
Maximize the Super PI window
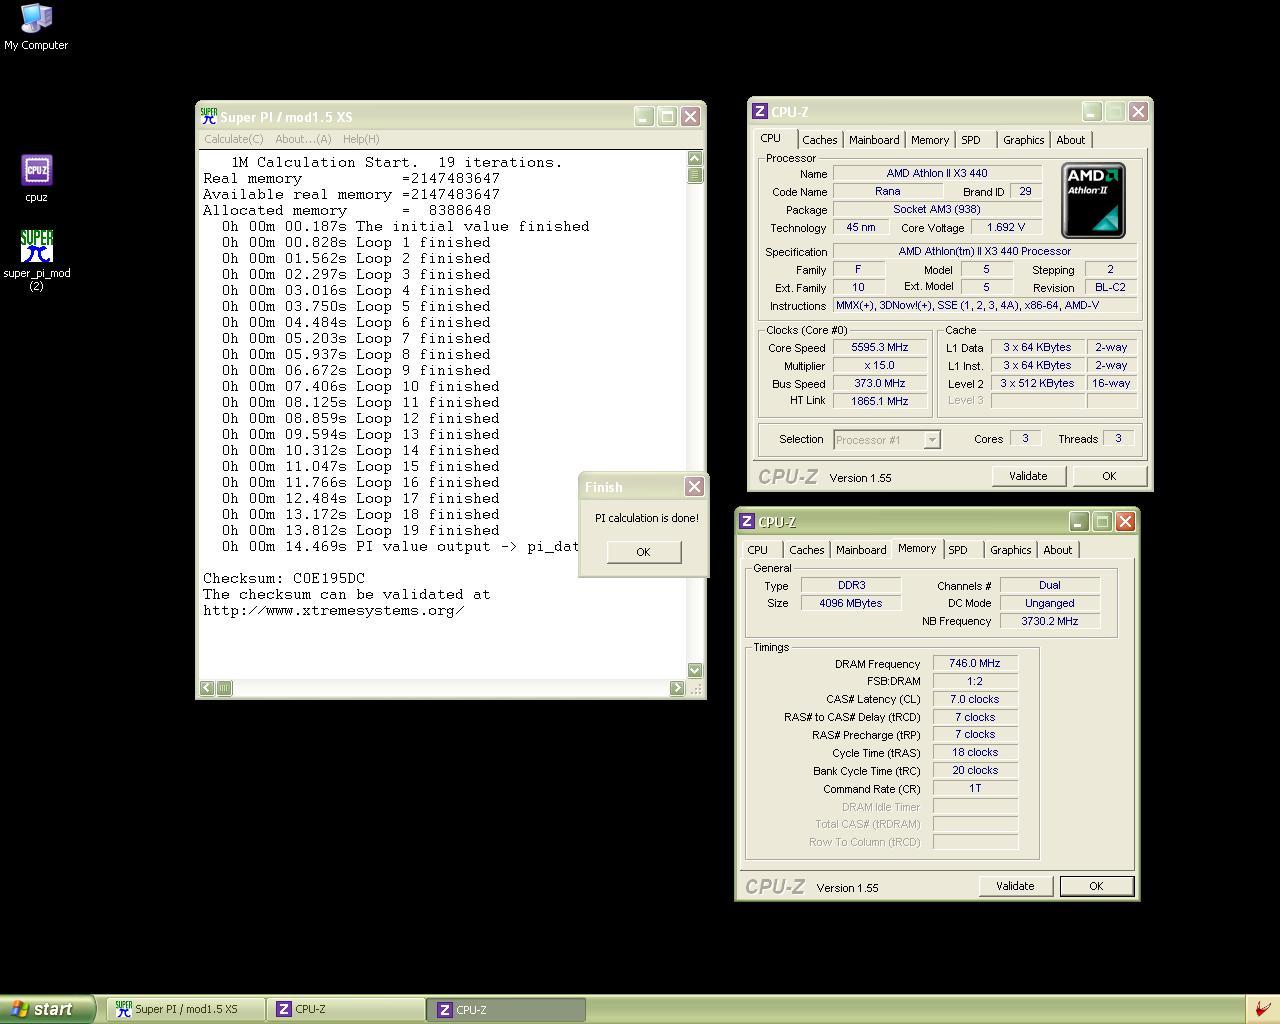coord(667,116)
